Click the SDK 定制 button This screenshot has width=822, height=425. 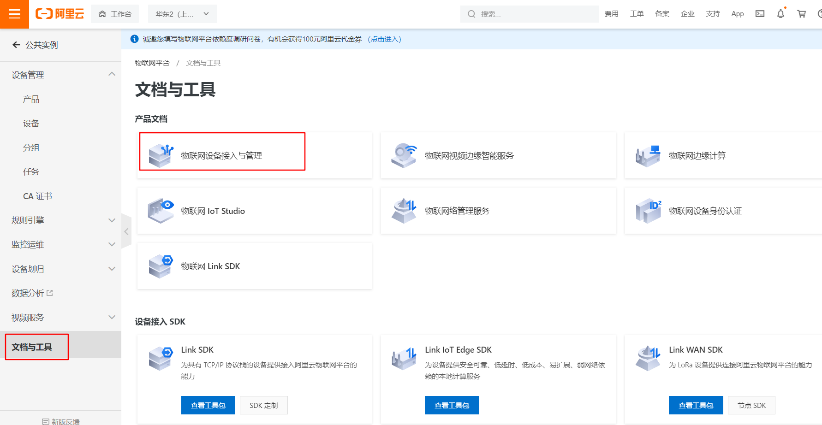264,405
